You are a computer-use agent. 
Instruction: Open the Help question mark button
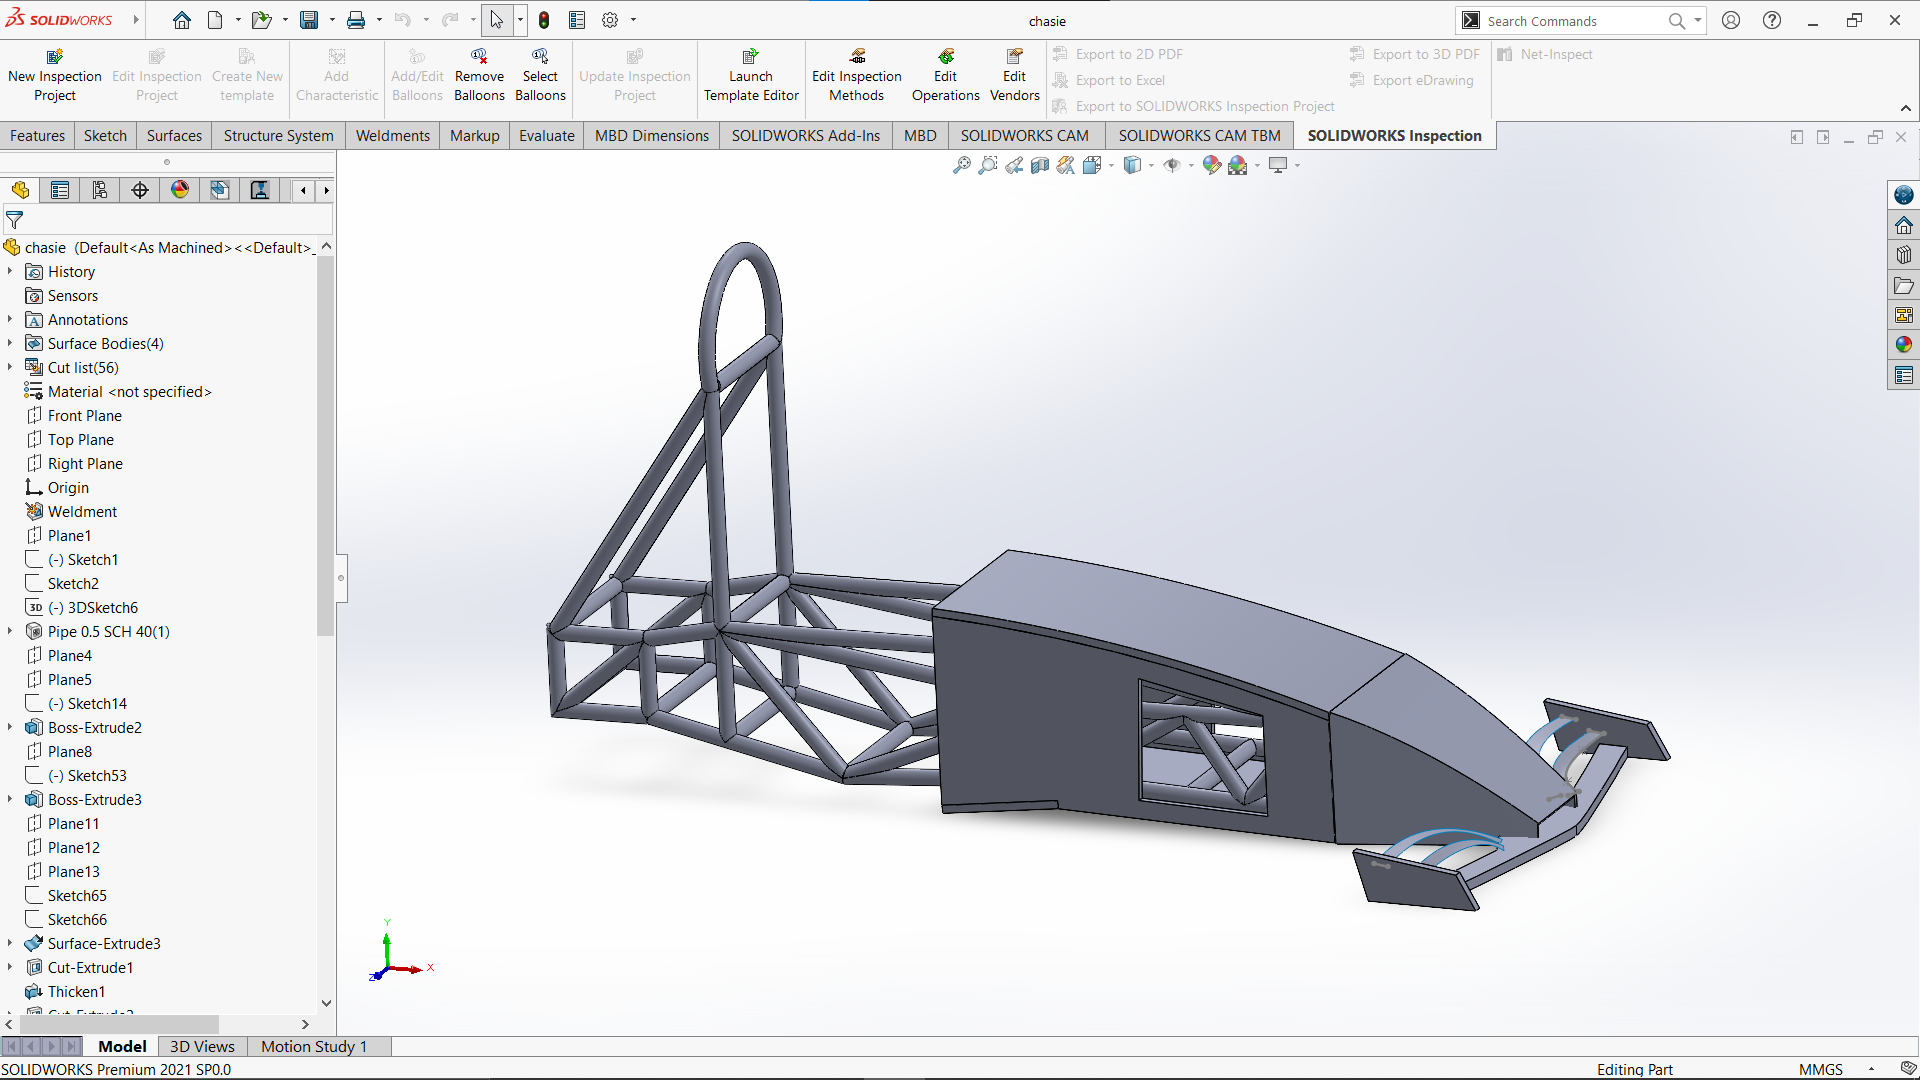click(x=1772, y=20)
